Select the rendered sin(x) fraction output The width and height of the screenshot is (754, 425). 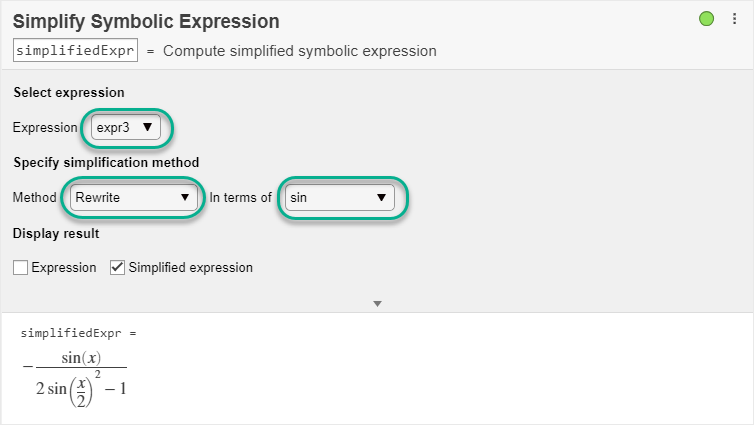(x=77, y=373)
